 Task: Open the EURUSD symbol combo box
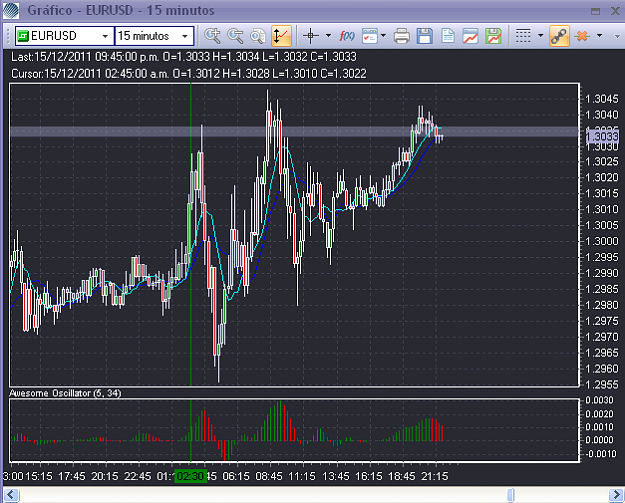65,36
